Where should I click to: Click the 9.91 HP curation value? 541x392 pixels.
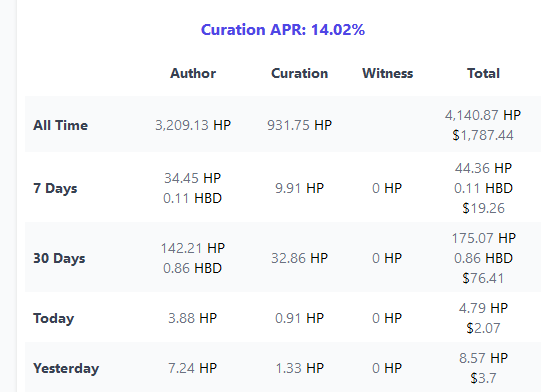299,188
